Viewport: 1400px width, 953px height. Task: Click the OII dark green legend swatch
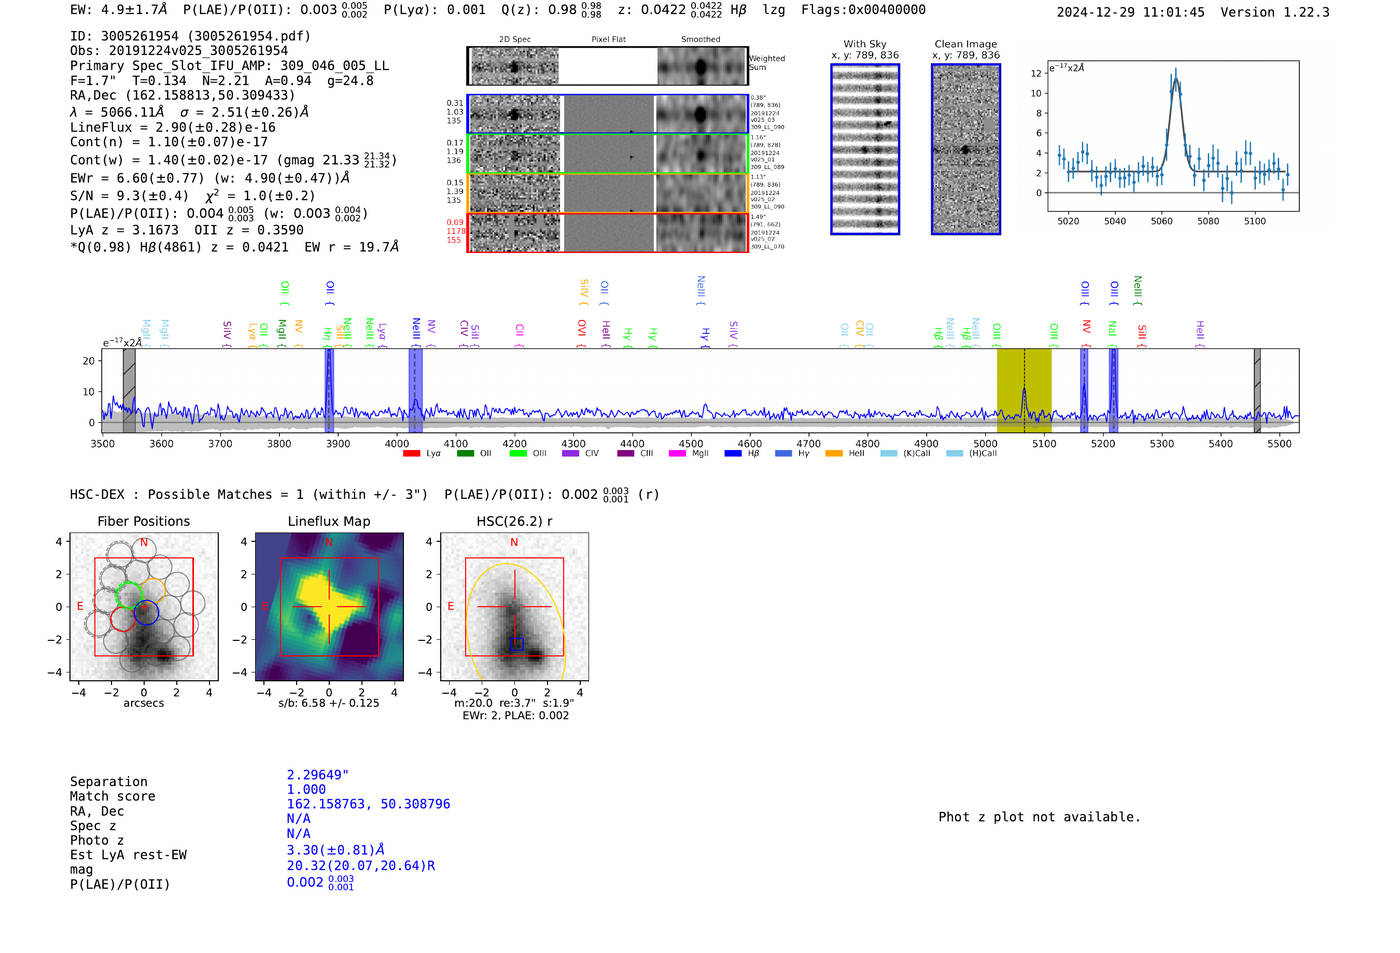click(465, 454)
